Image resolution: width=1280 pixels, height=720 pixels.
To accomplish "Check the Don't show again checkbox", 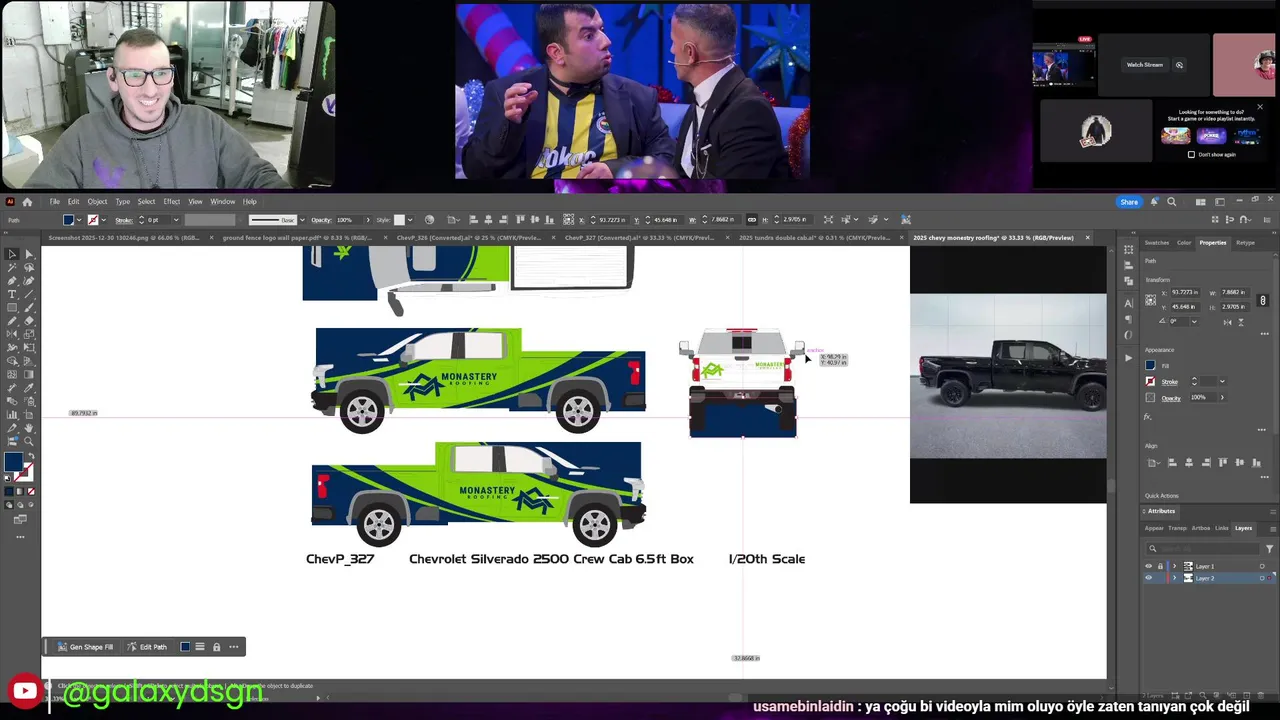I will [x=1191, y=154].
